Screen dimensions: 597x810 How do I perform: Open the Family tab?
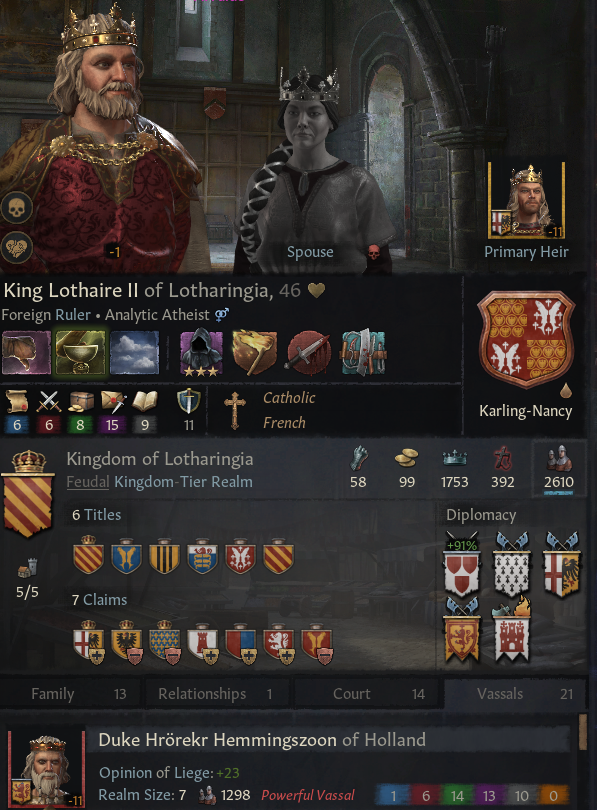tap(70, 693)
